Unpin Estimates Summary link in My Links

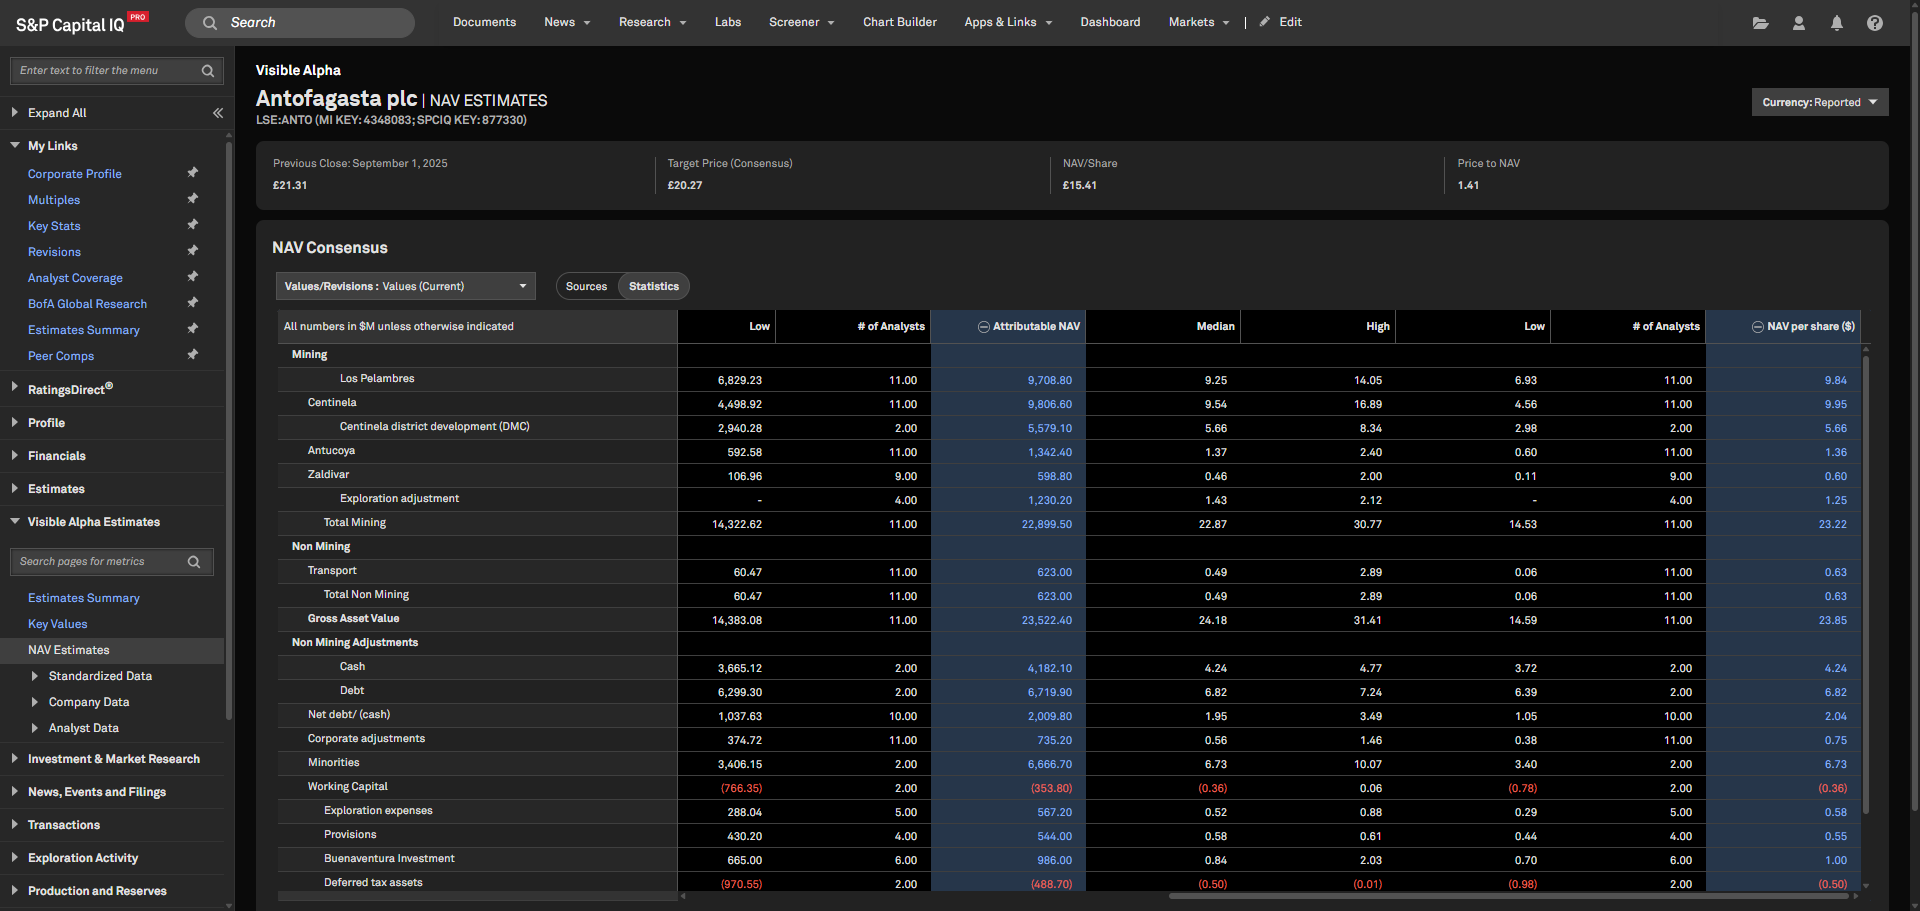click(193, 329)
